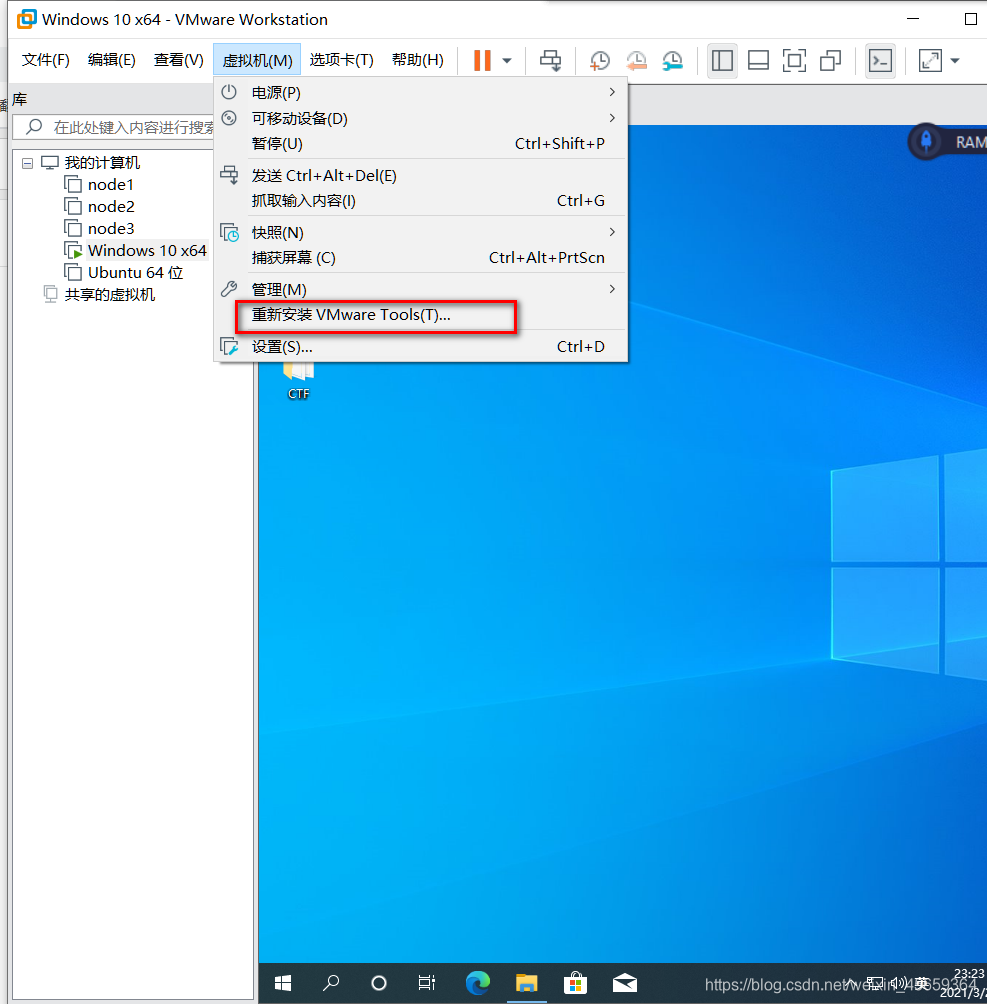
Task: Click the disc icon beside 可移动设备(D)
Action: [x=229, y=118]
